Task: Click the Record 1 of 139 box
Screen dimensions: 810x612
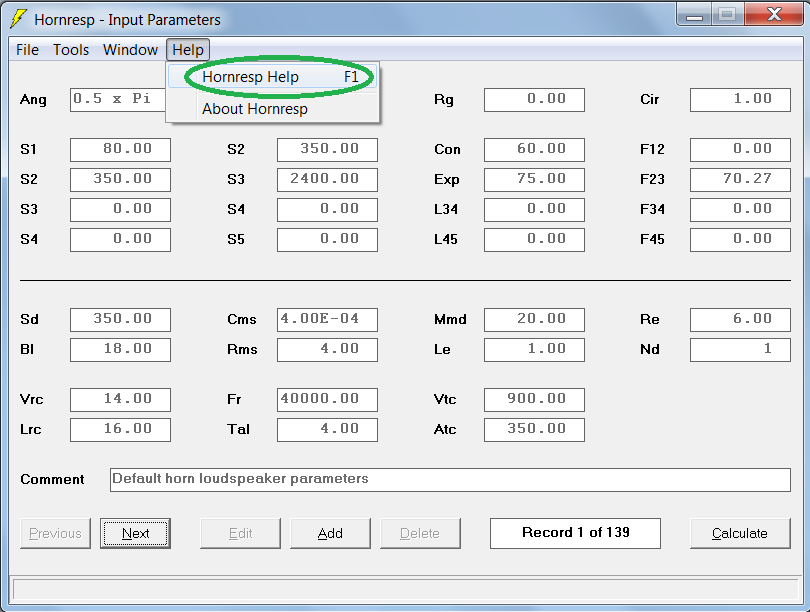Action: tap(575, 533)
